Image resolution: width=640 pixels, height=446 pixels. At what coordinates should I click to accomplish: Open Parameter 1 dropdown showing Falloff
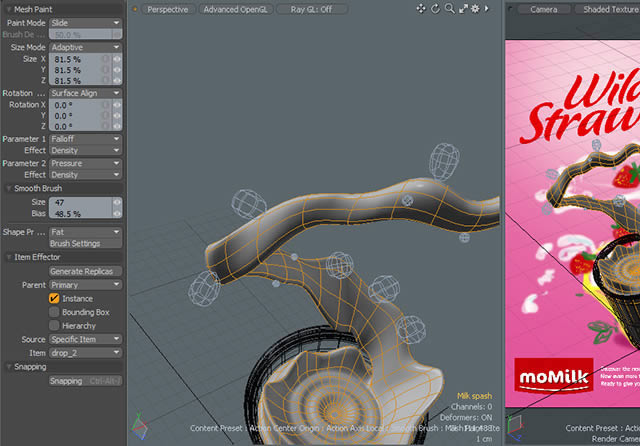(85, 139)
